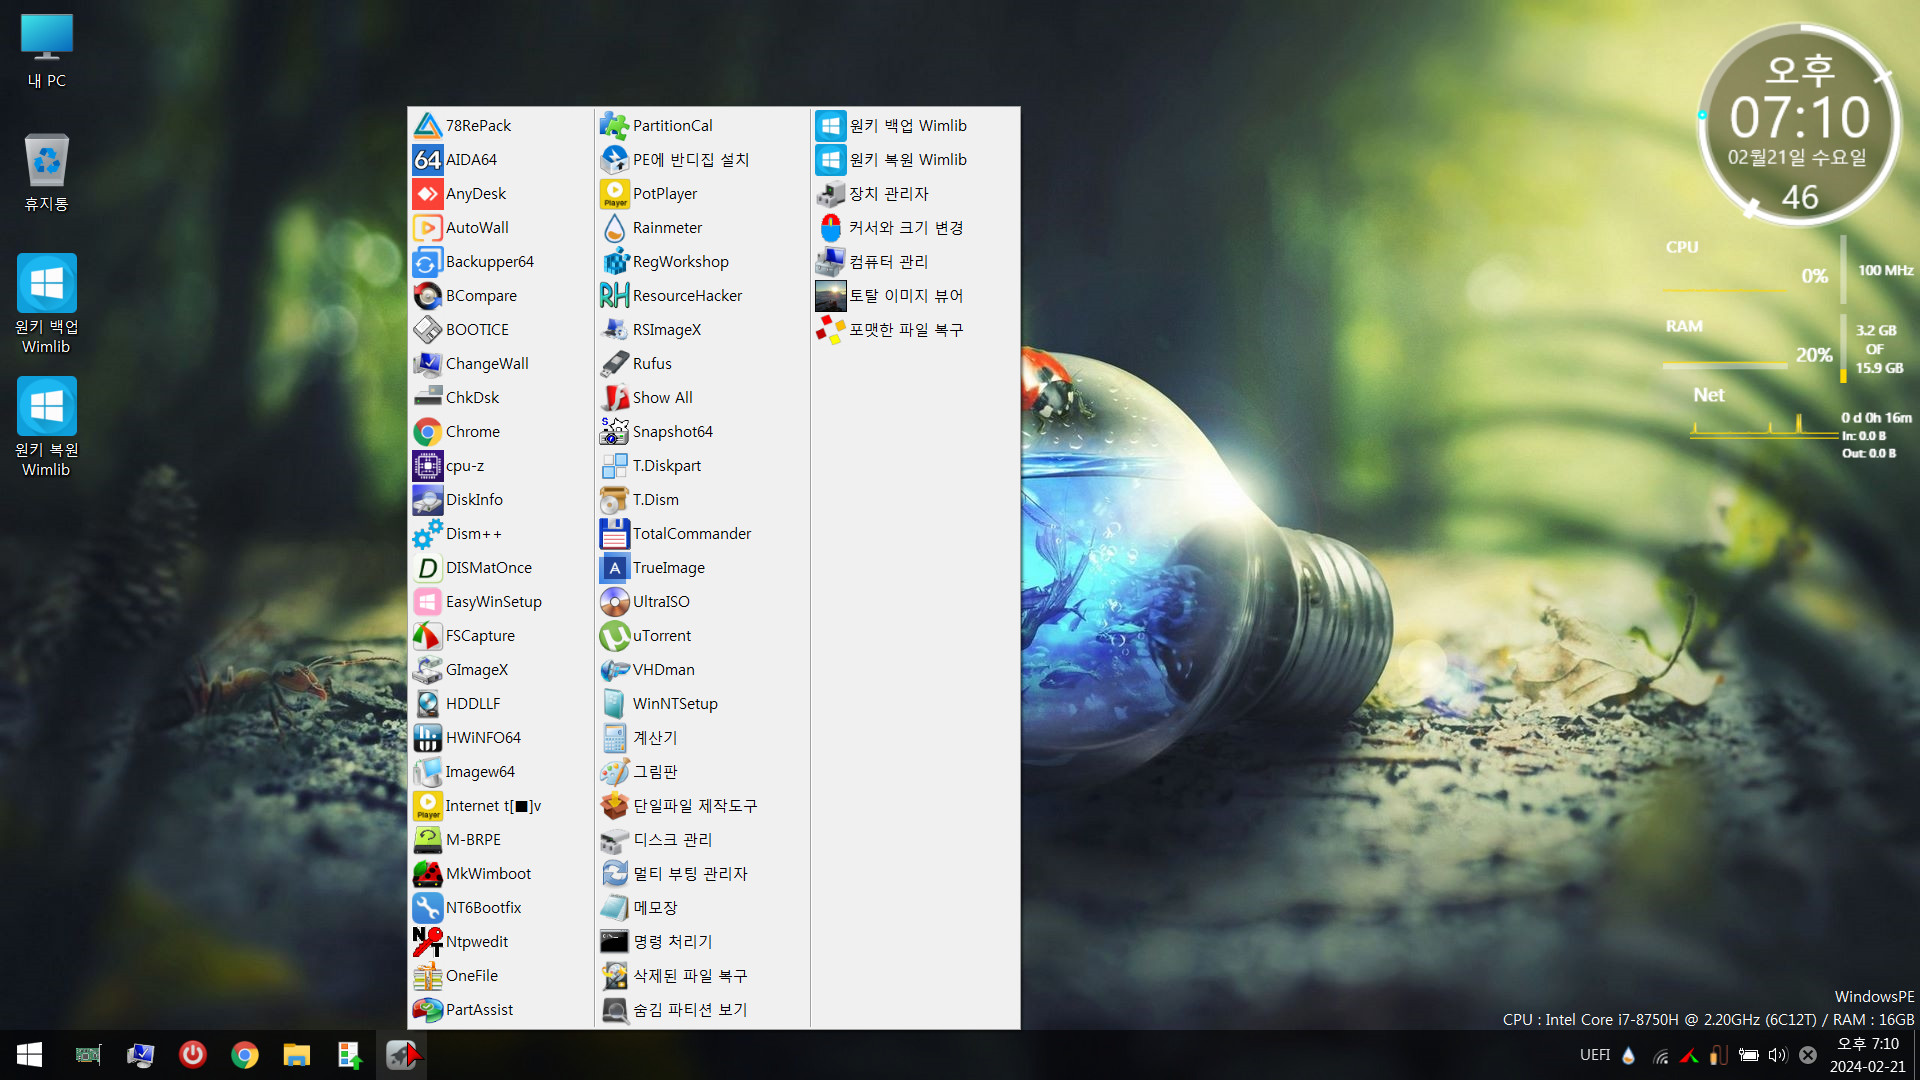Select 원키 백업 Wimlib desktop shortcut
Viewport: 1920px width, 1080px height.
coord(46,304)
